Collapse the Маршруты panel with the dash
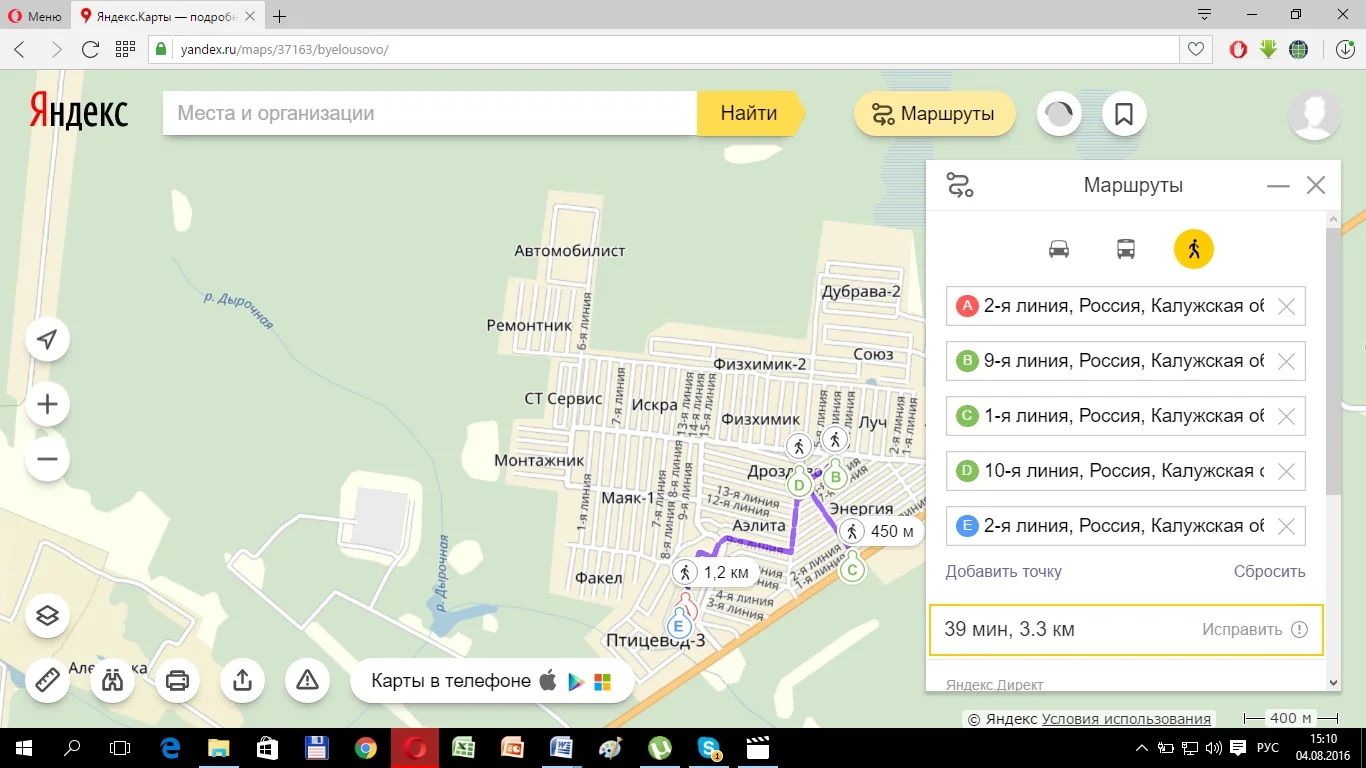Image resolution: width=1366 pixels, height=768 pixels. tap(1278, 186)
